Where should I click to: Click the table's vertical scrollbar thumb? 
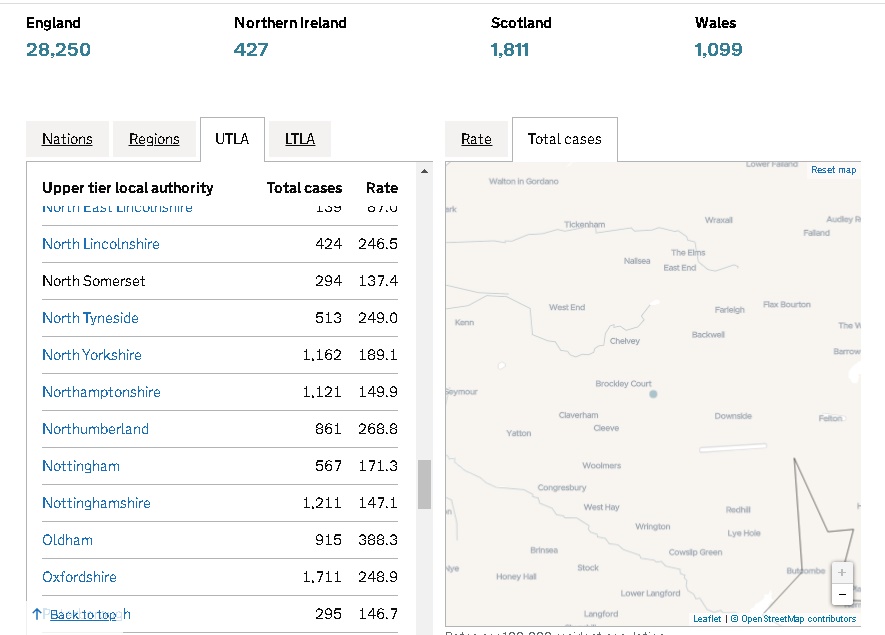[424, 484]
